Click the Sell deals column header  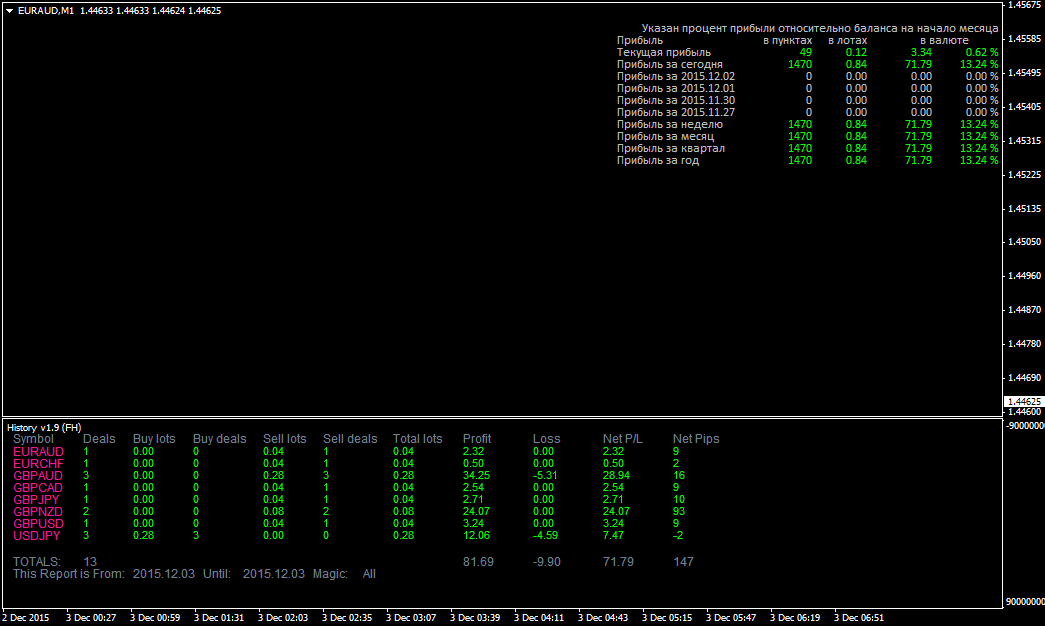[350, 439]
